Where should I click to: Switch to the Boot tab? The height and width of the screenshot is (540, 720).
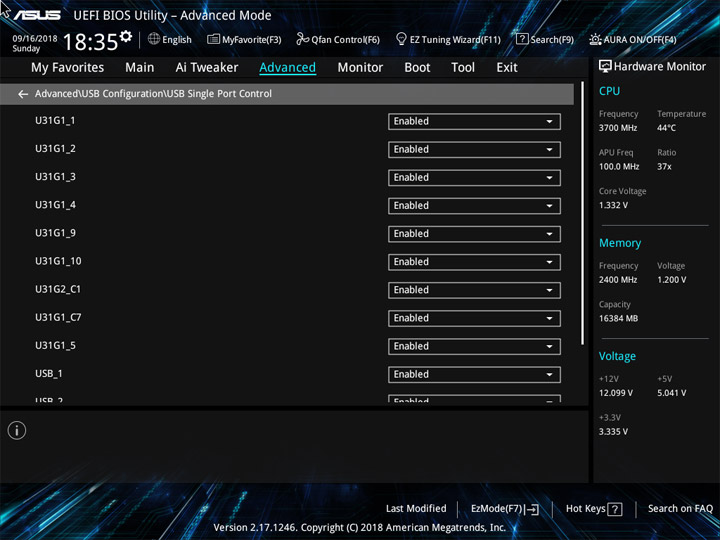click(x=417, y=68)
